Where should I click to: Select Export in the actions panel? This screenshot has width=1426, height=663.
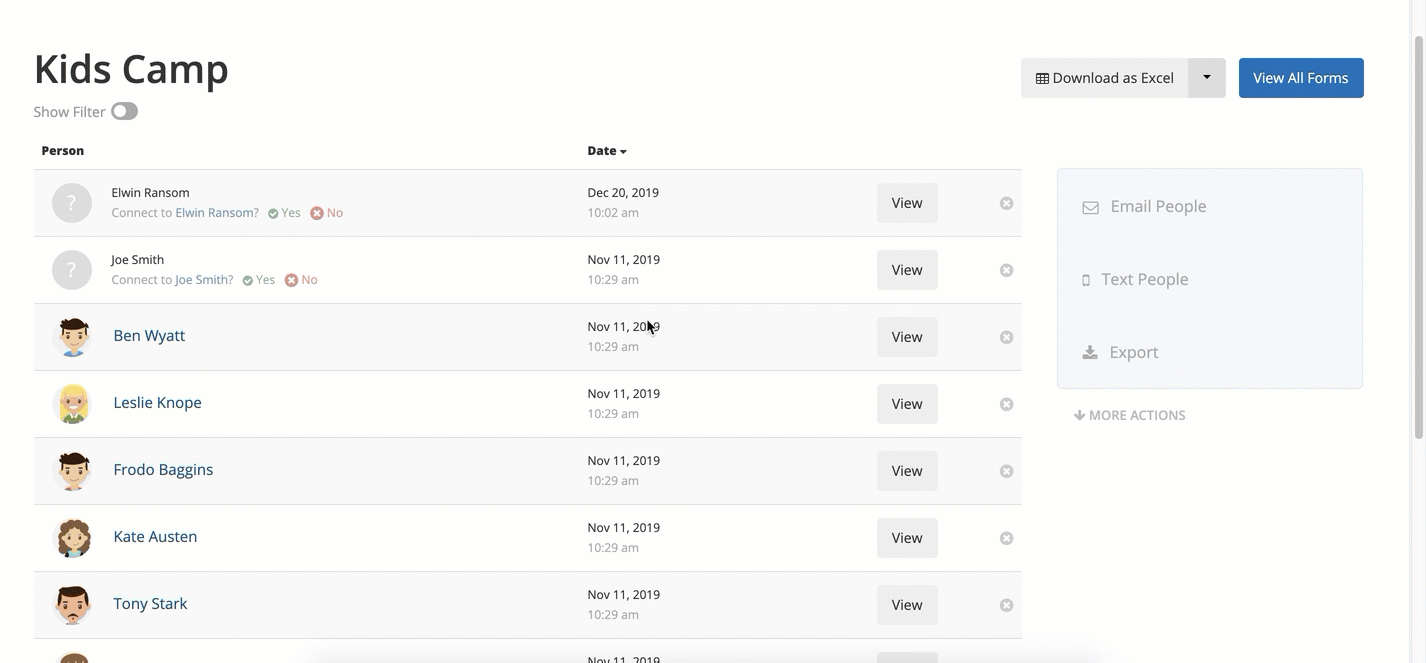1133,352
